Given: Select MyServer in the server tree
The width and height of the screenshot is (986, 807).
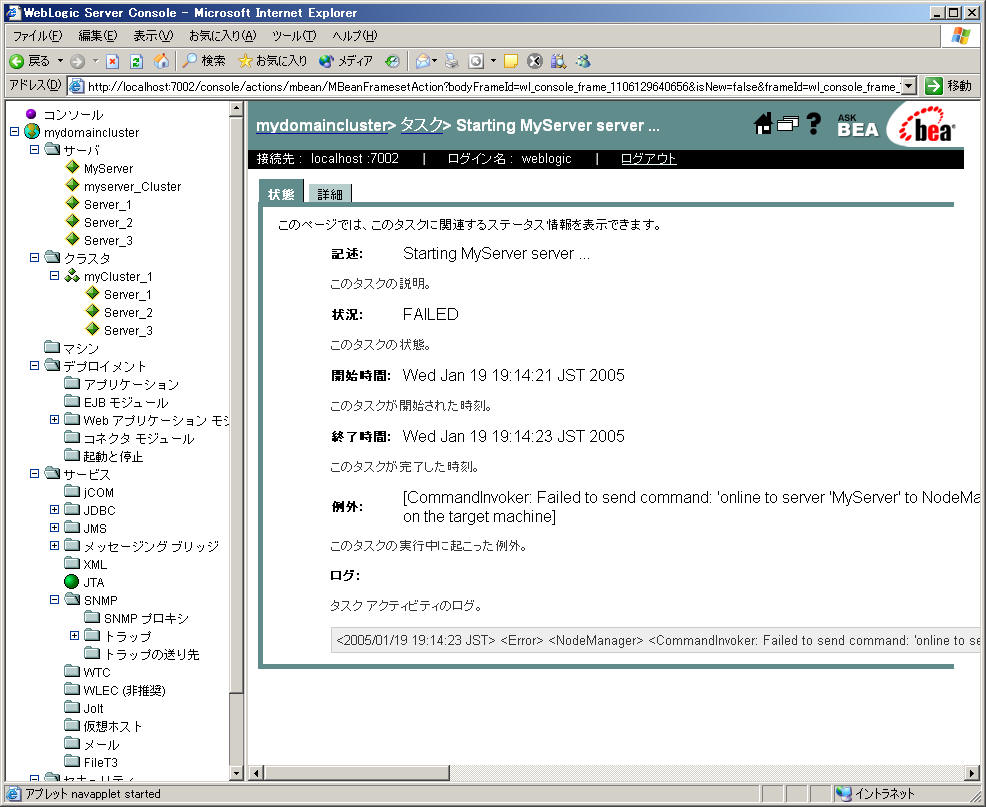Looking at the screenshot, I should 108,168.
